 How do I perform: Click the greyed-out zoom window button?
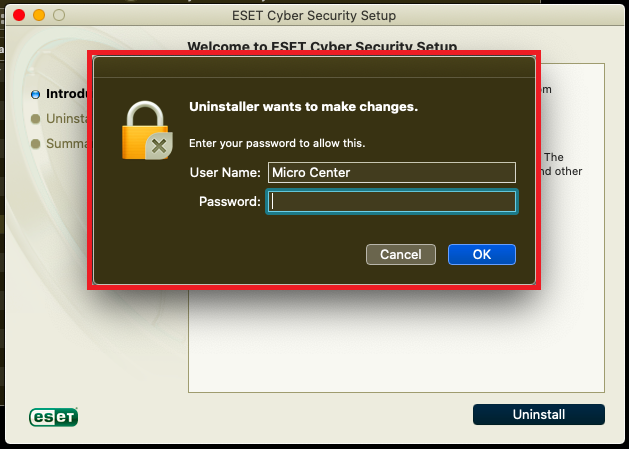59,15
